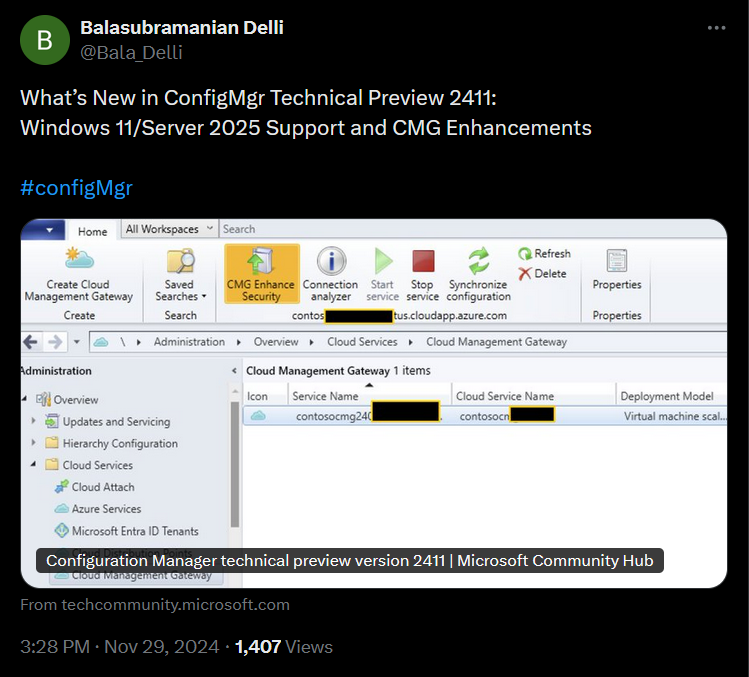Viewport: 749px width, 677px height.
Task: Open dropdown arrow after Overview breadcrumb
Action: click(x=311, y=343)
